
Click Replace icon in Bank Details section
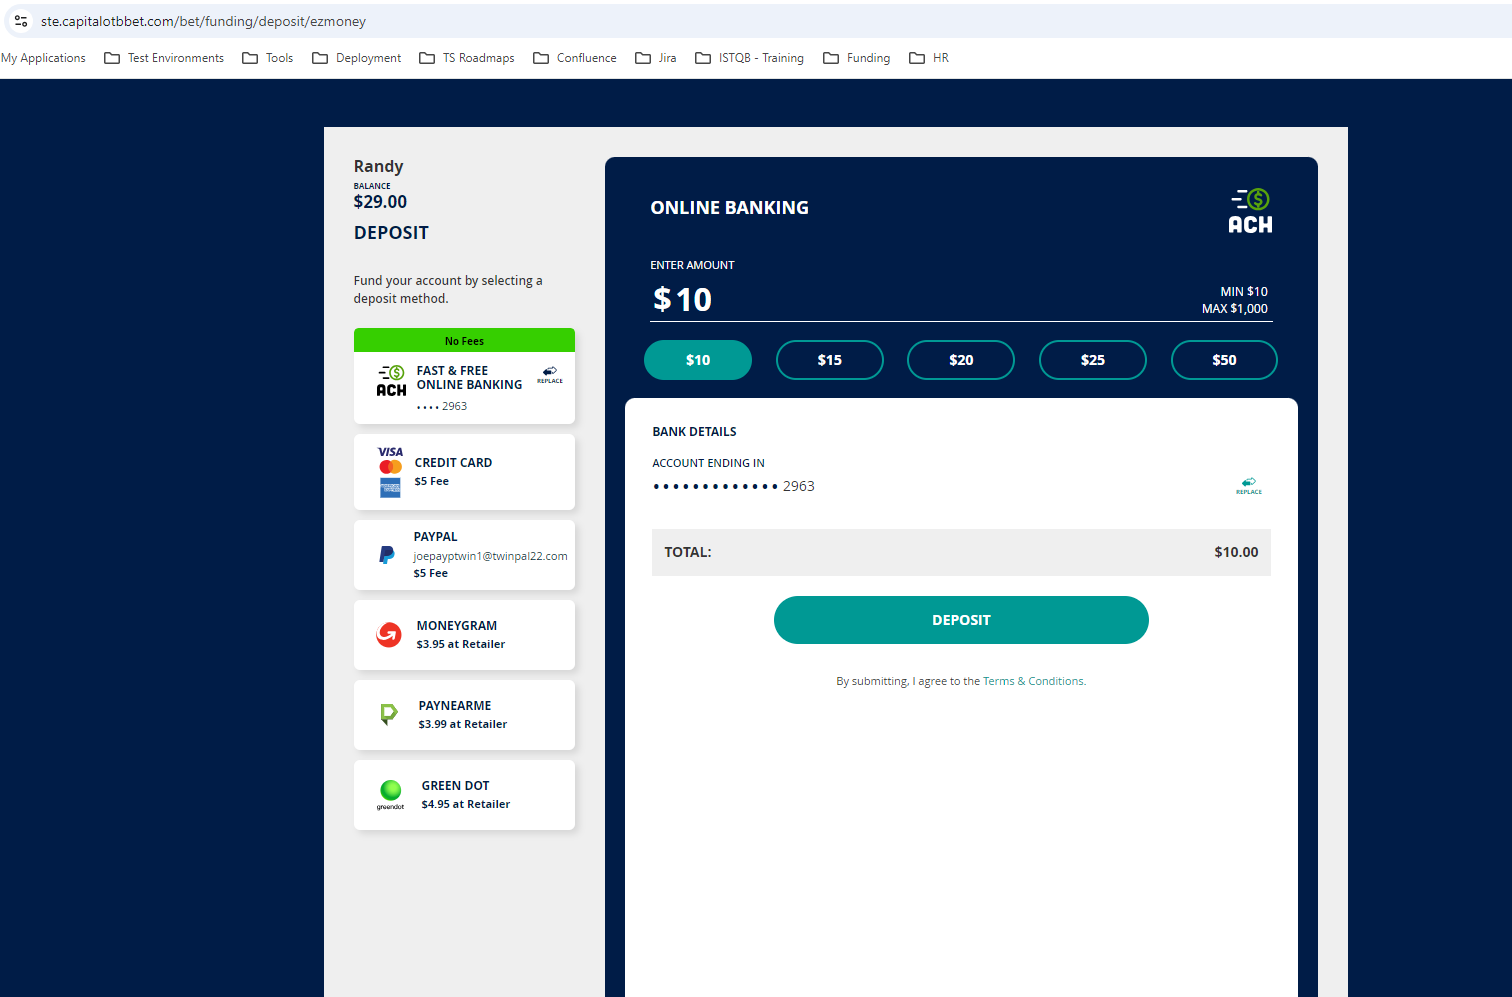click(1249, 486)
